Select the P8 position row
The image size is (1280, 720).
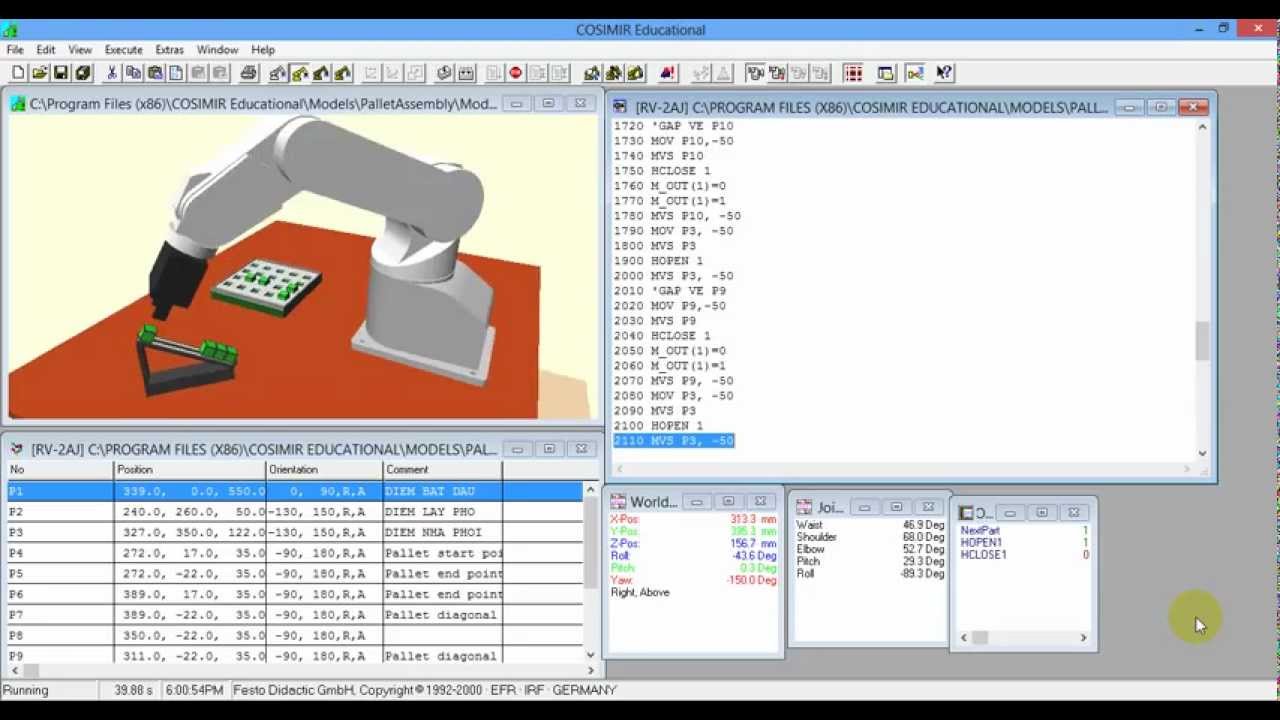tap(295, 635)
